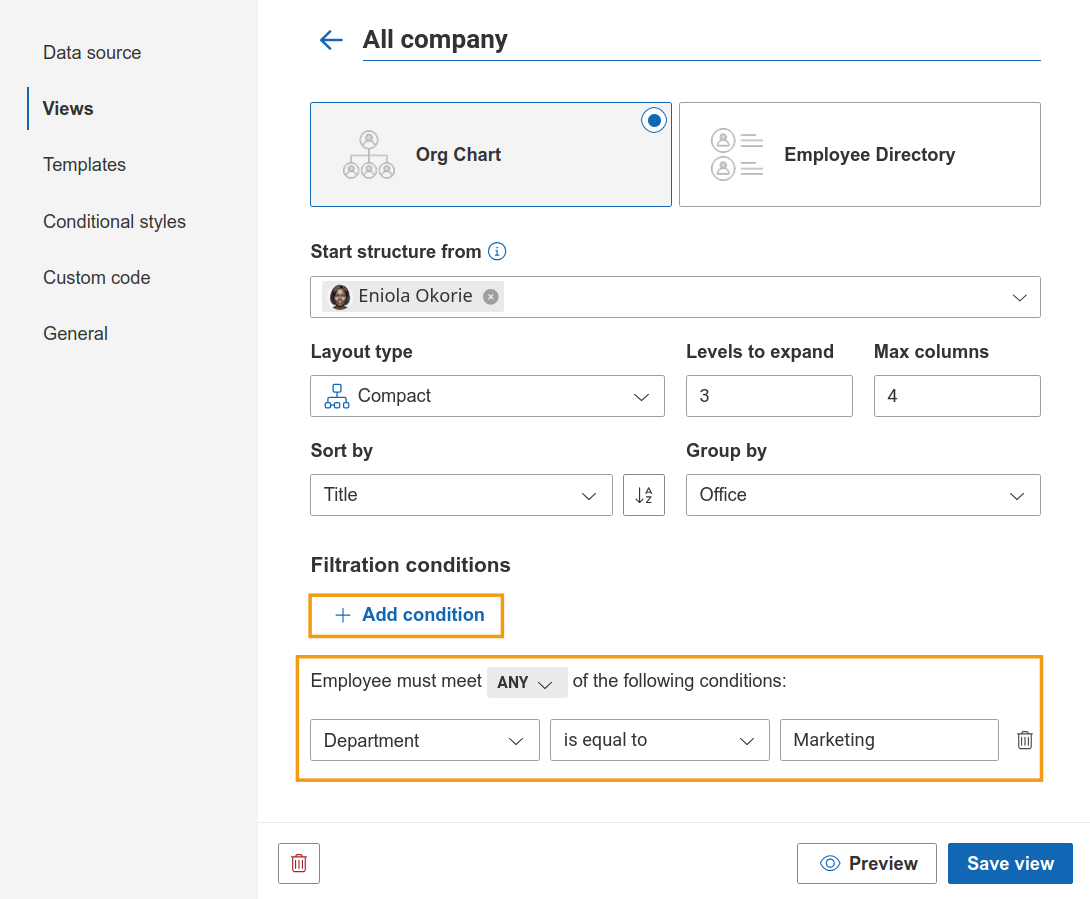Image resolution: width=1090 pixels, height=899 pixels.
Task: Click the 'of the following conditions:' text
Action: (x=679, y=681)
